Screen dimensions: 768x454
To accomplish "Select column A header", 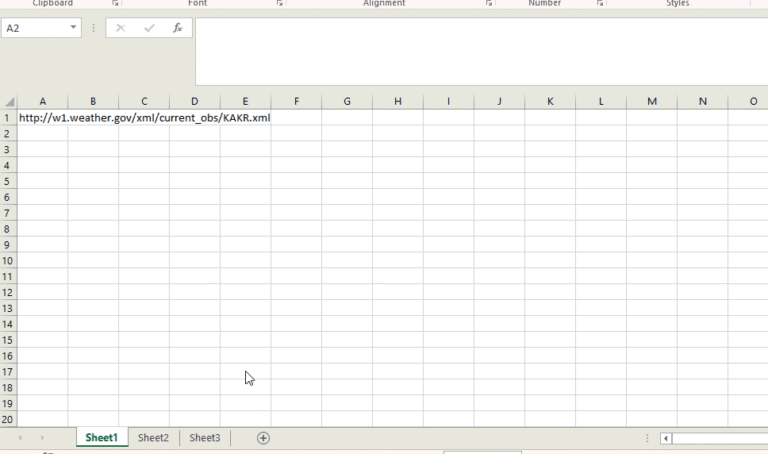I will 43,101.
